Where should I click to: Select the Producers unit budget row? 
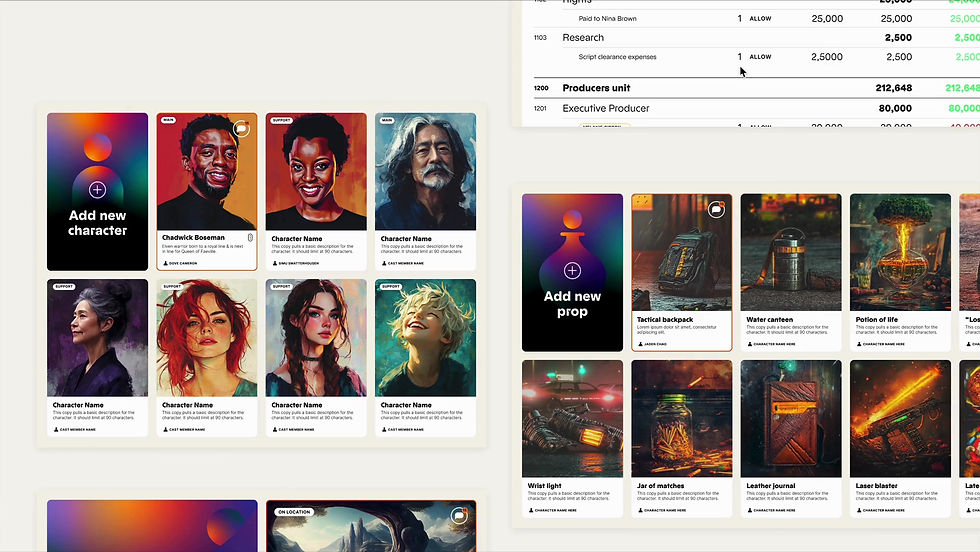click(x=756, y=88)
